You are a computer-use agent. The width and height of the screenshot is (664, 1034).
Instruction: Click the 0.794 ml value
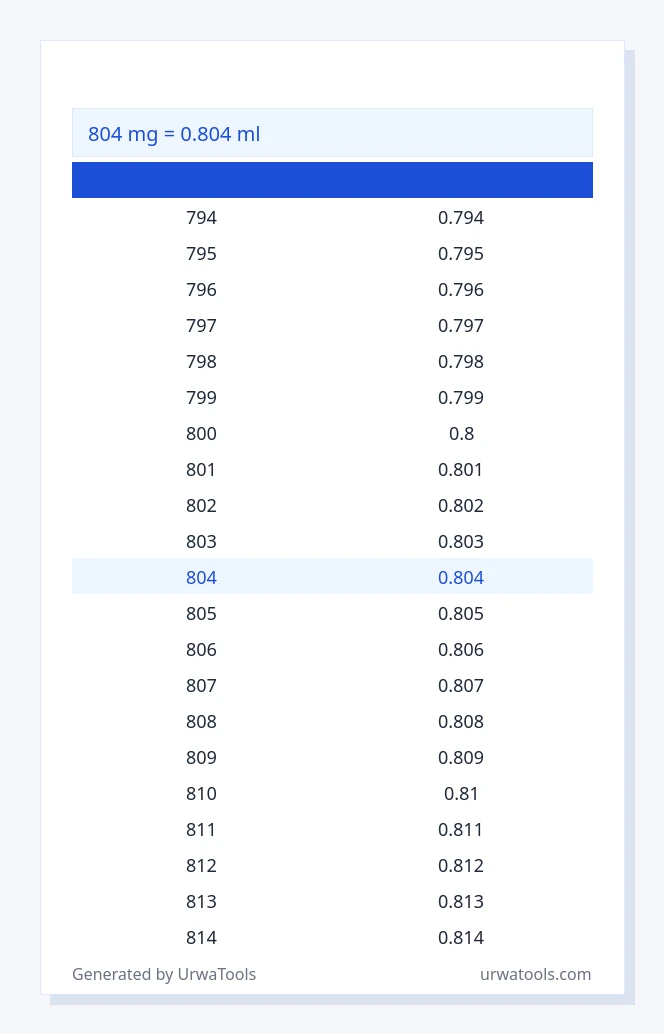(461, 218)
